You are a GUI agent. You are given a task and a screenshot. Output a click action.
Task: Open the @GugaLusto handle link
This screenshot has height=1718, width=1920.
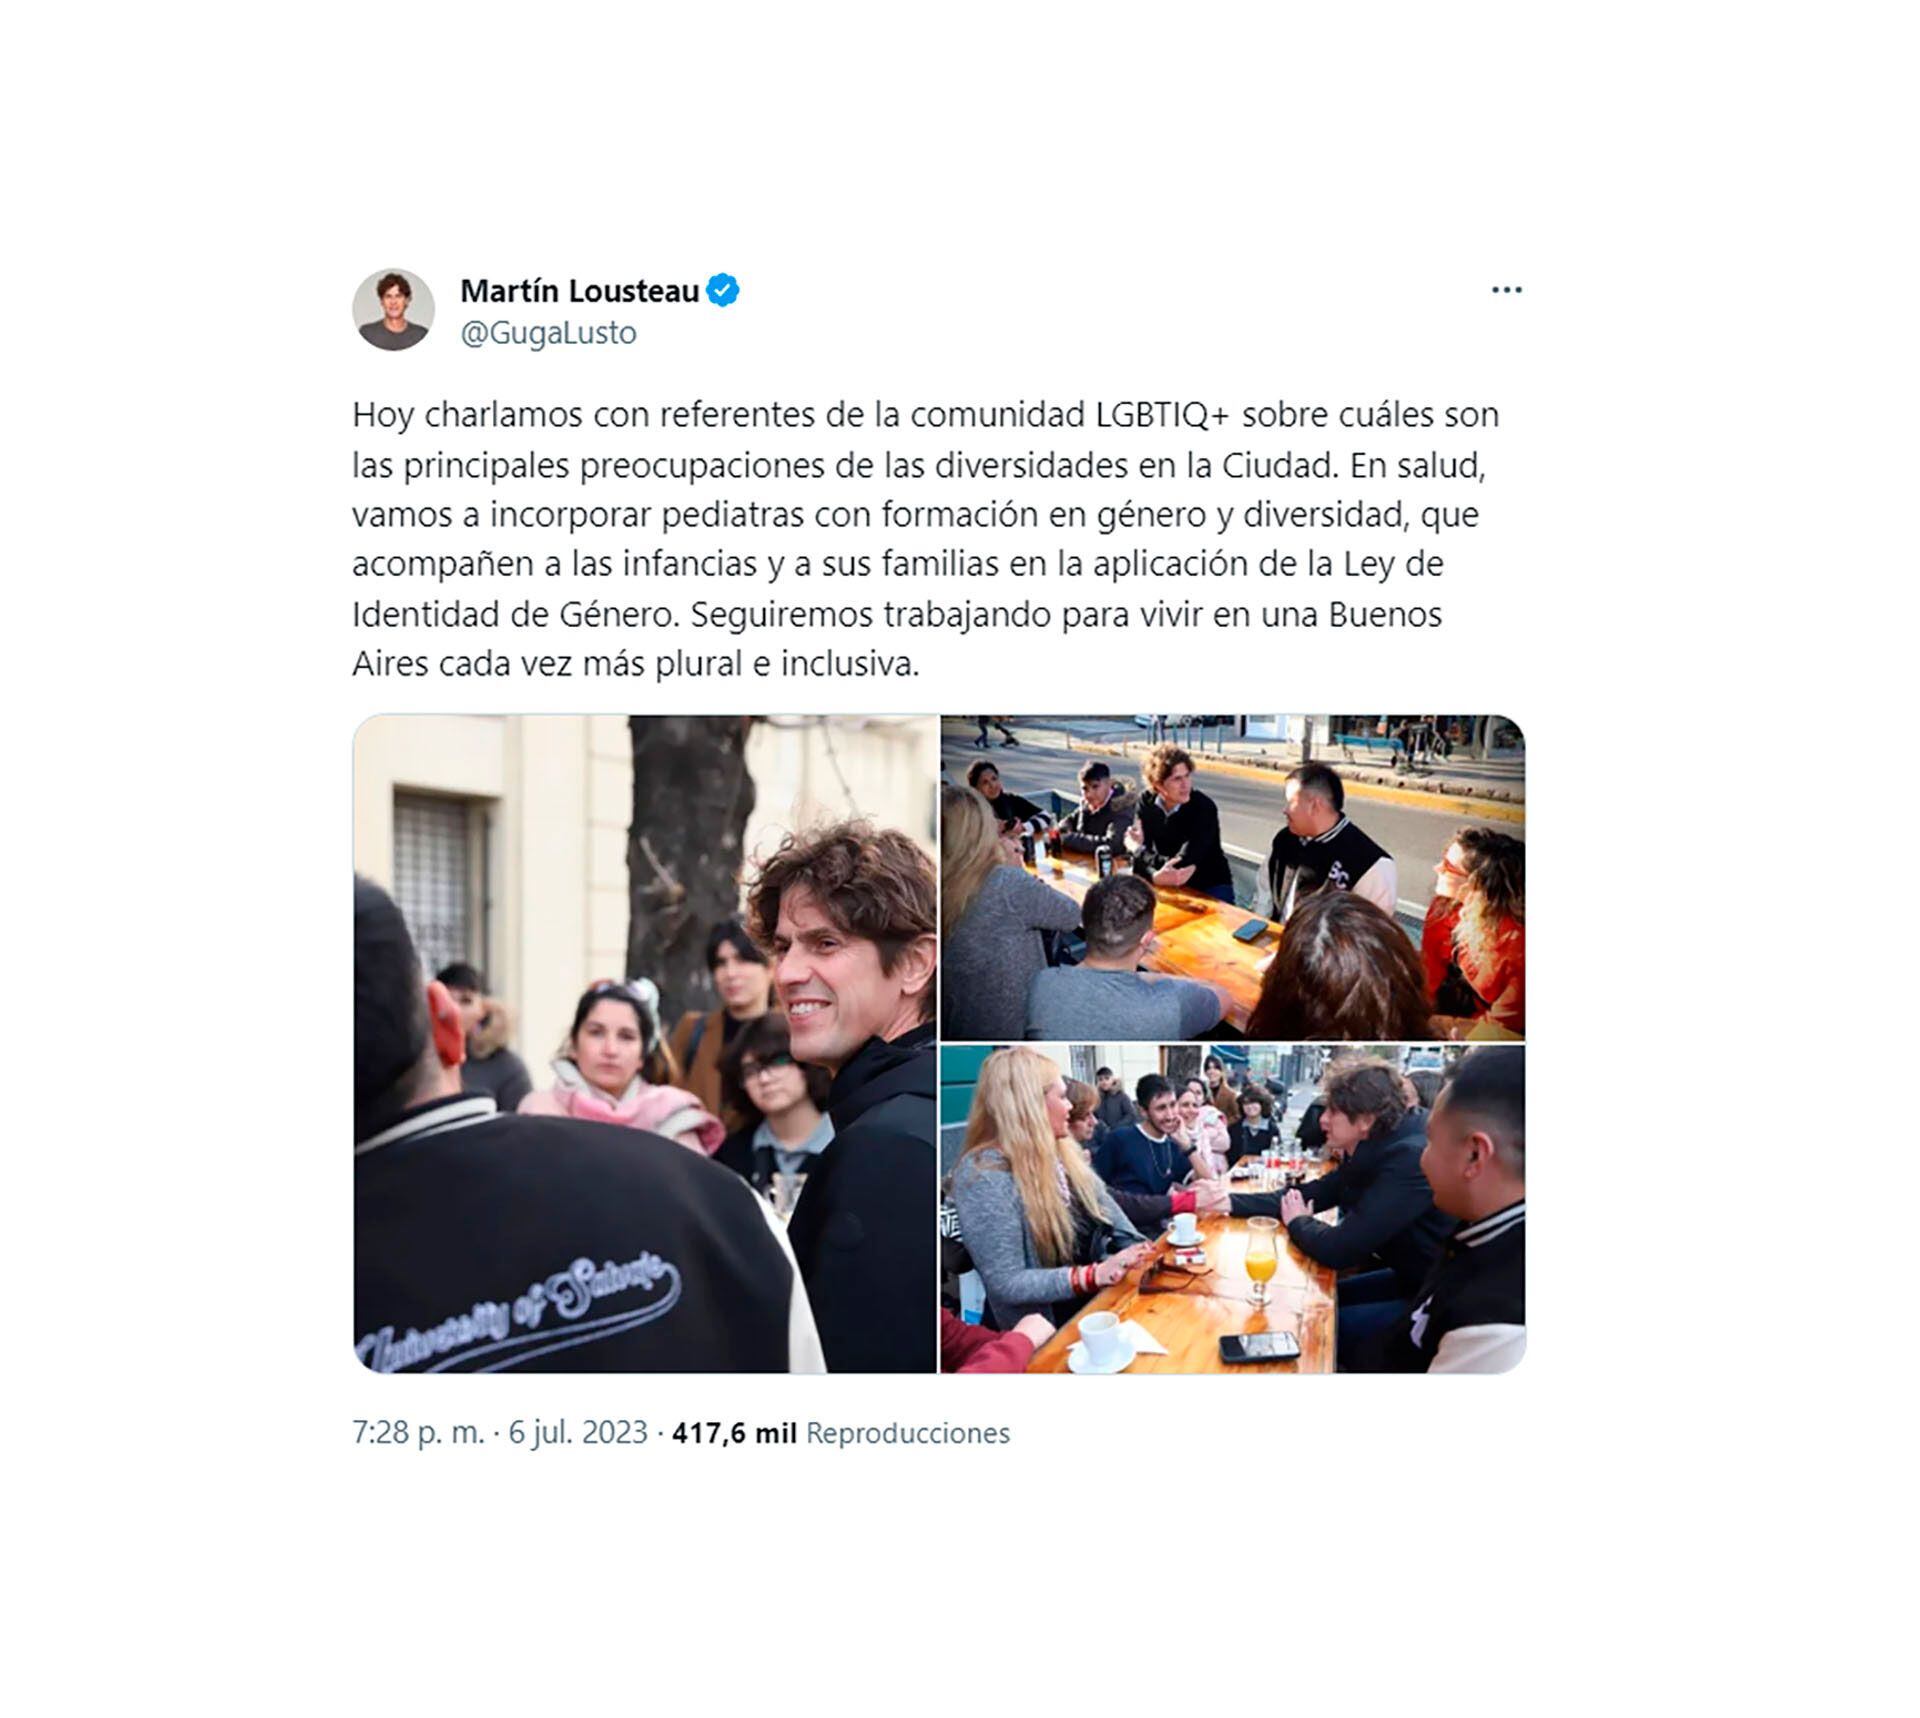(x=548, y=333)
